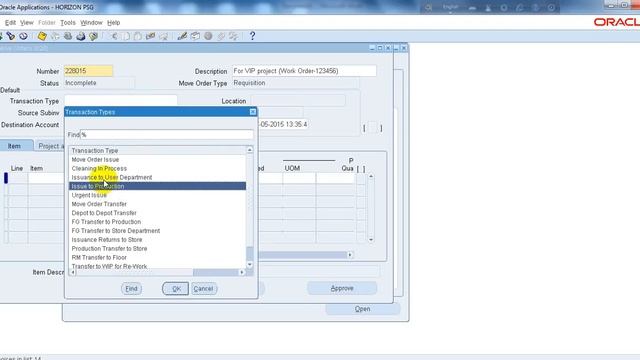This screenshot has height=360, width=640.
Task: Select FG Transfer to Production entry
Action: (x=158, y=222)
